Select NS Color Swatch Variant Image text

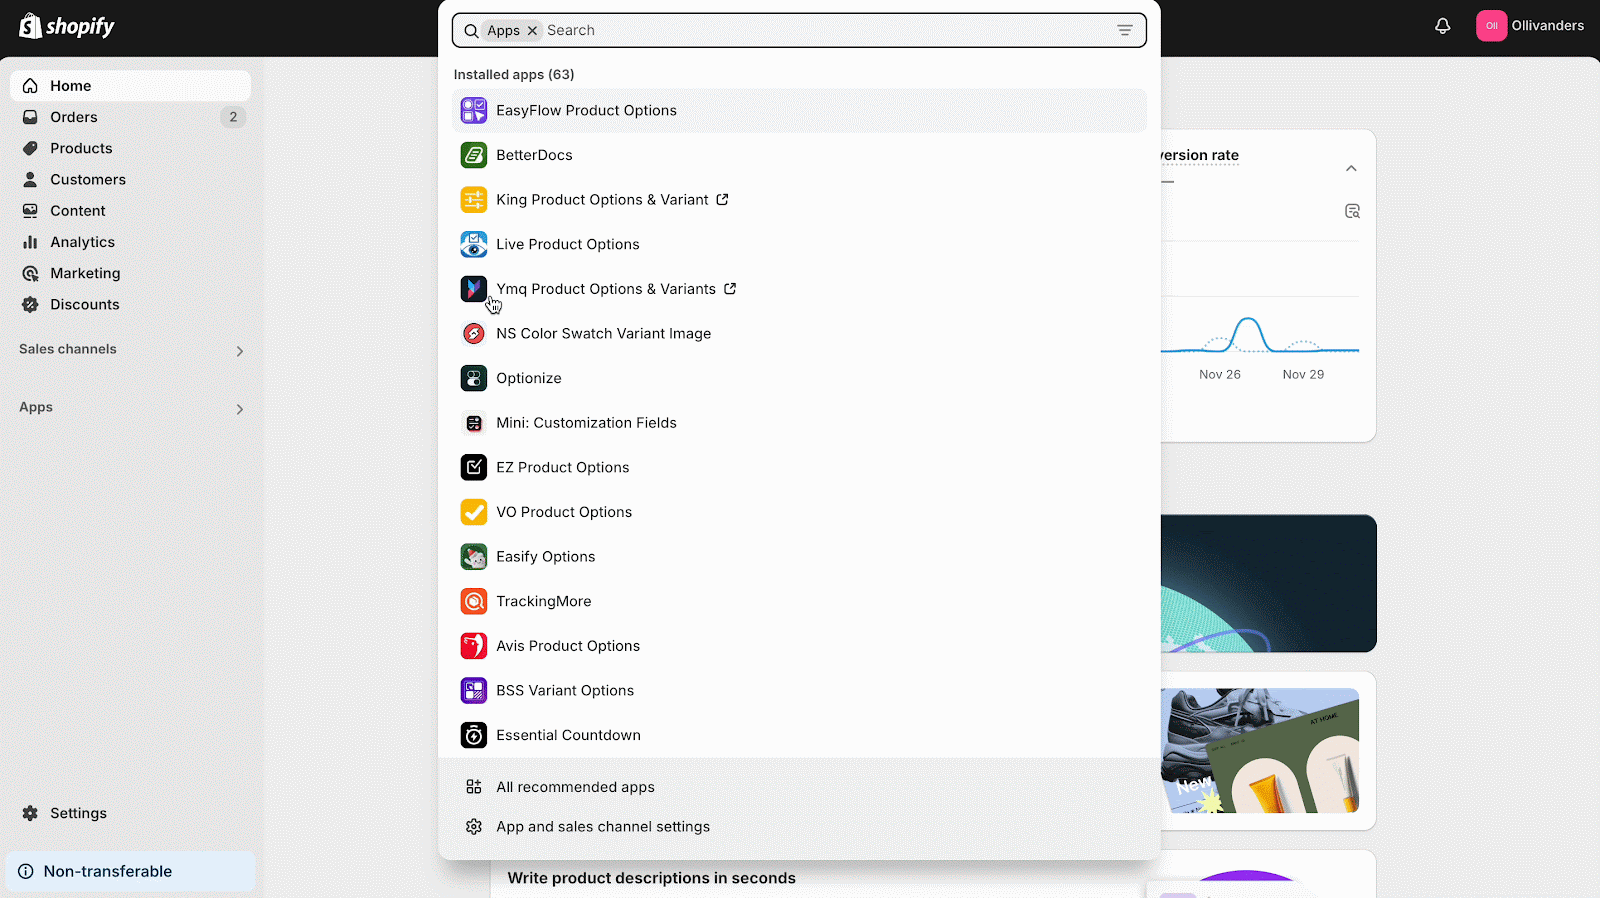click(x=604, y=334)
